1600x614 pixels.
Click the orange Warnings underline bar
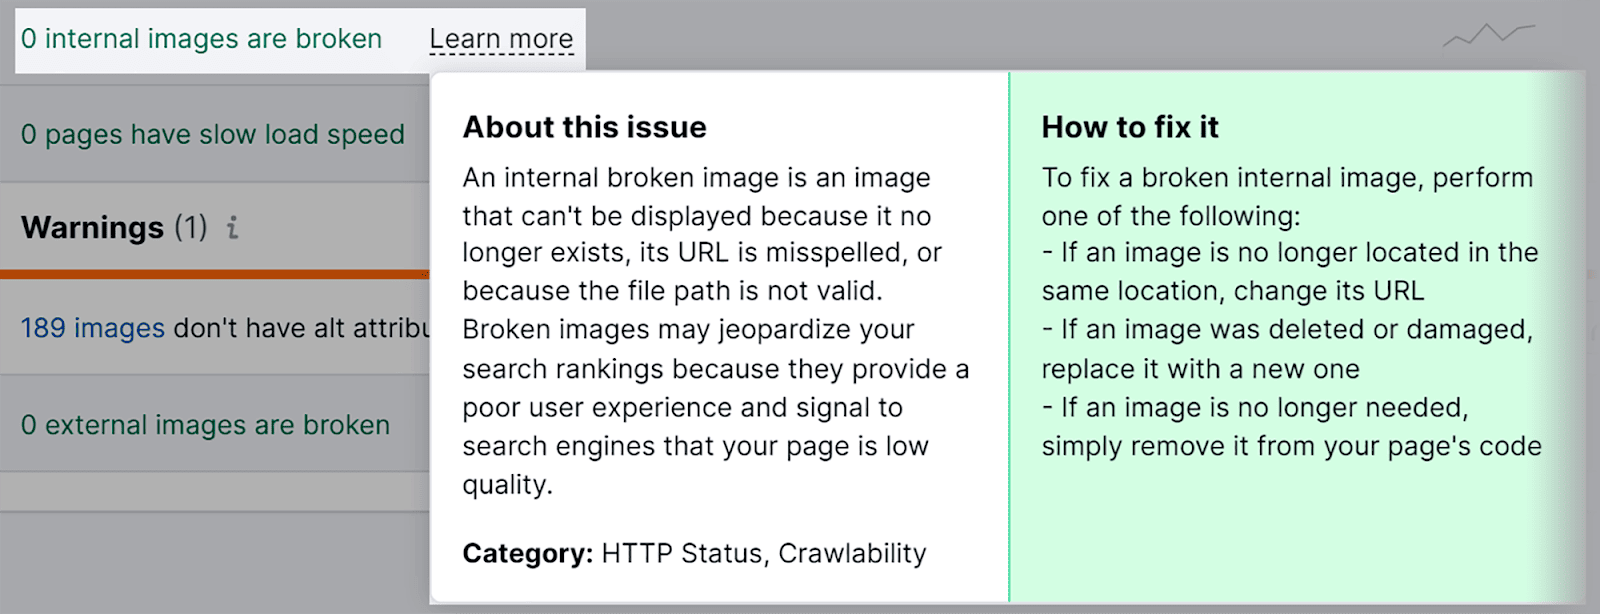click(x=214, y=273)
